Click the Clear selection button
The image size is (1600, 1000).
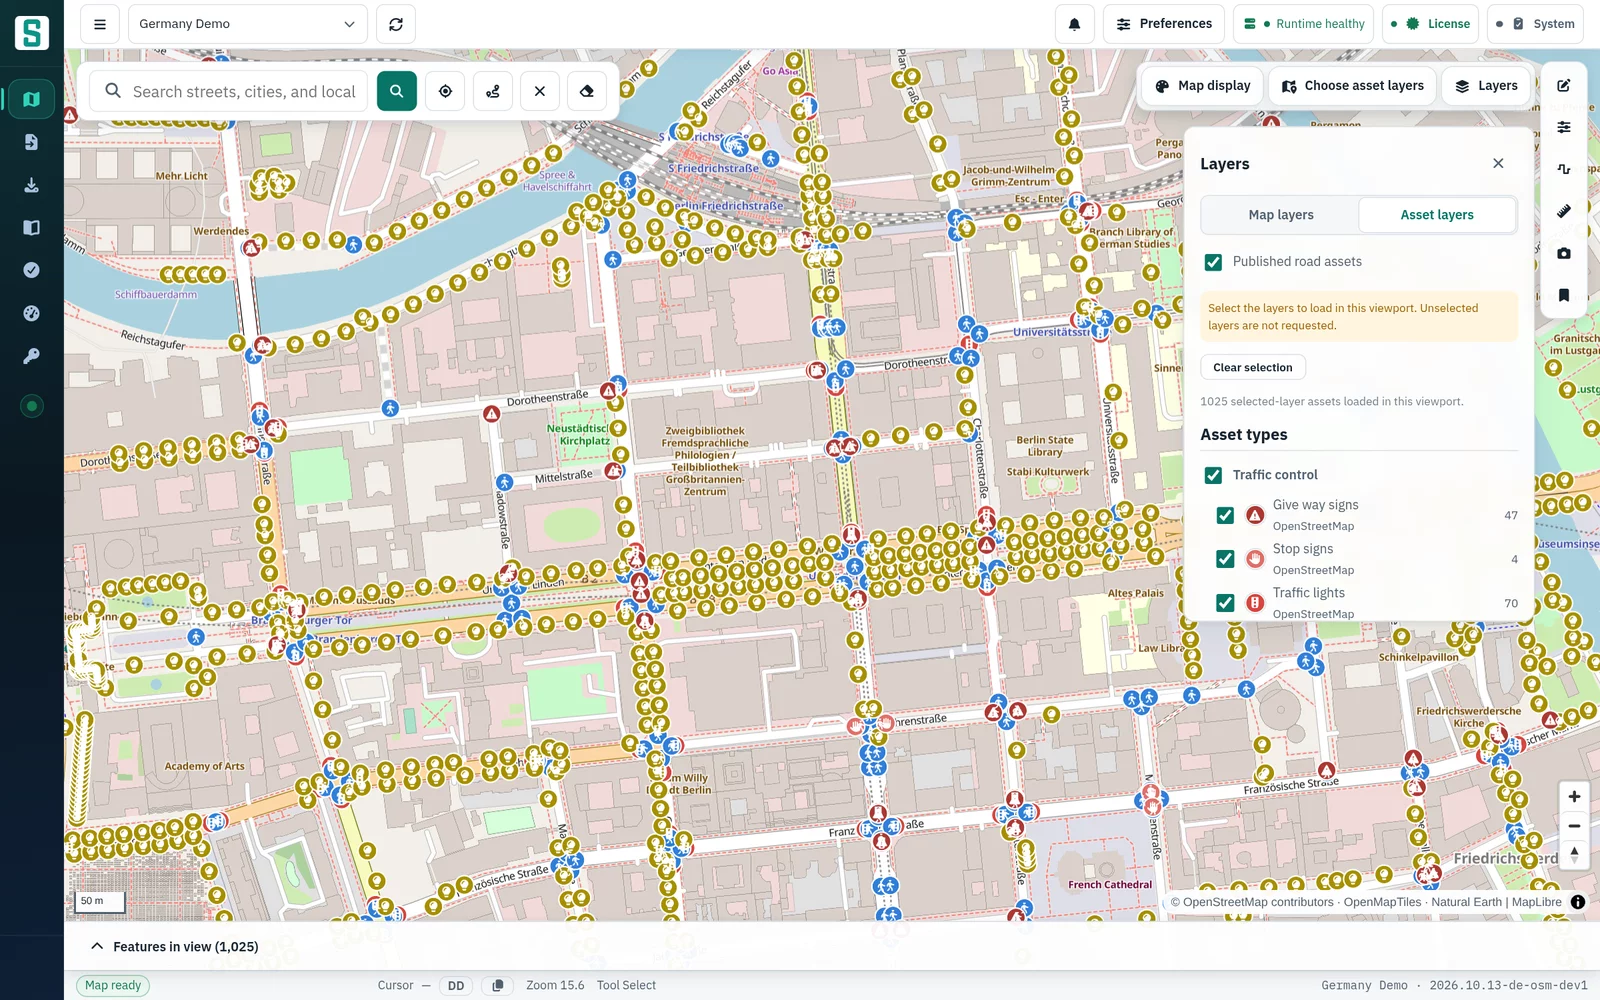1253,367
